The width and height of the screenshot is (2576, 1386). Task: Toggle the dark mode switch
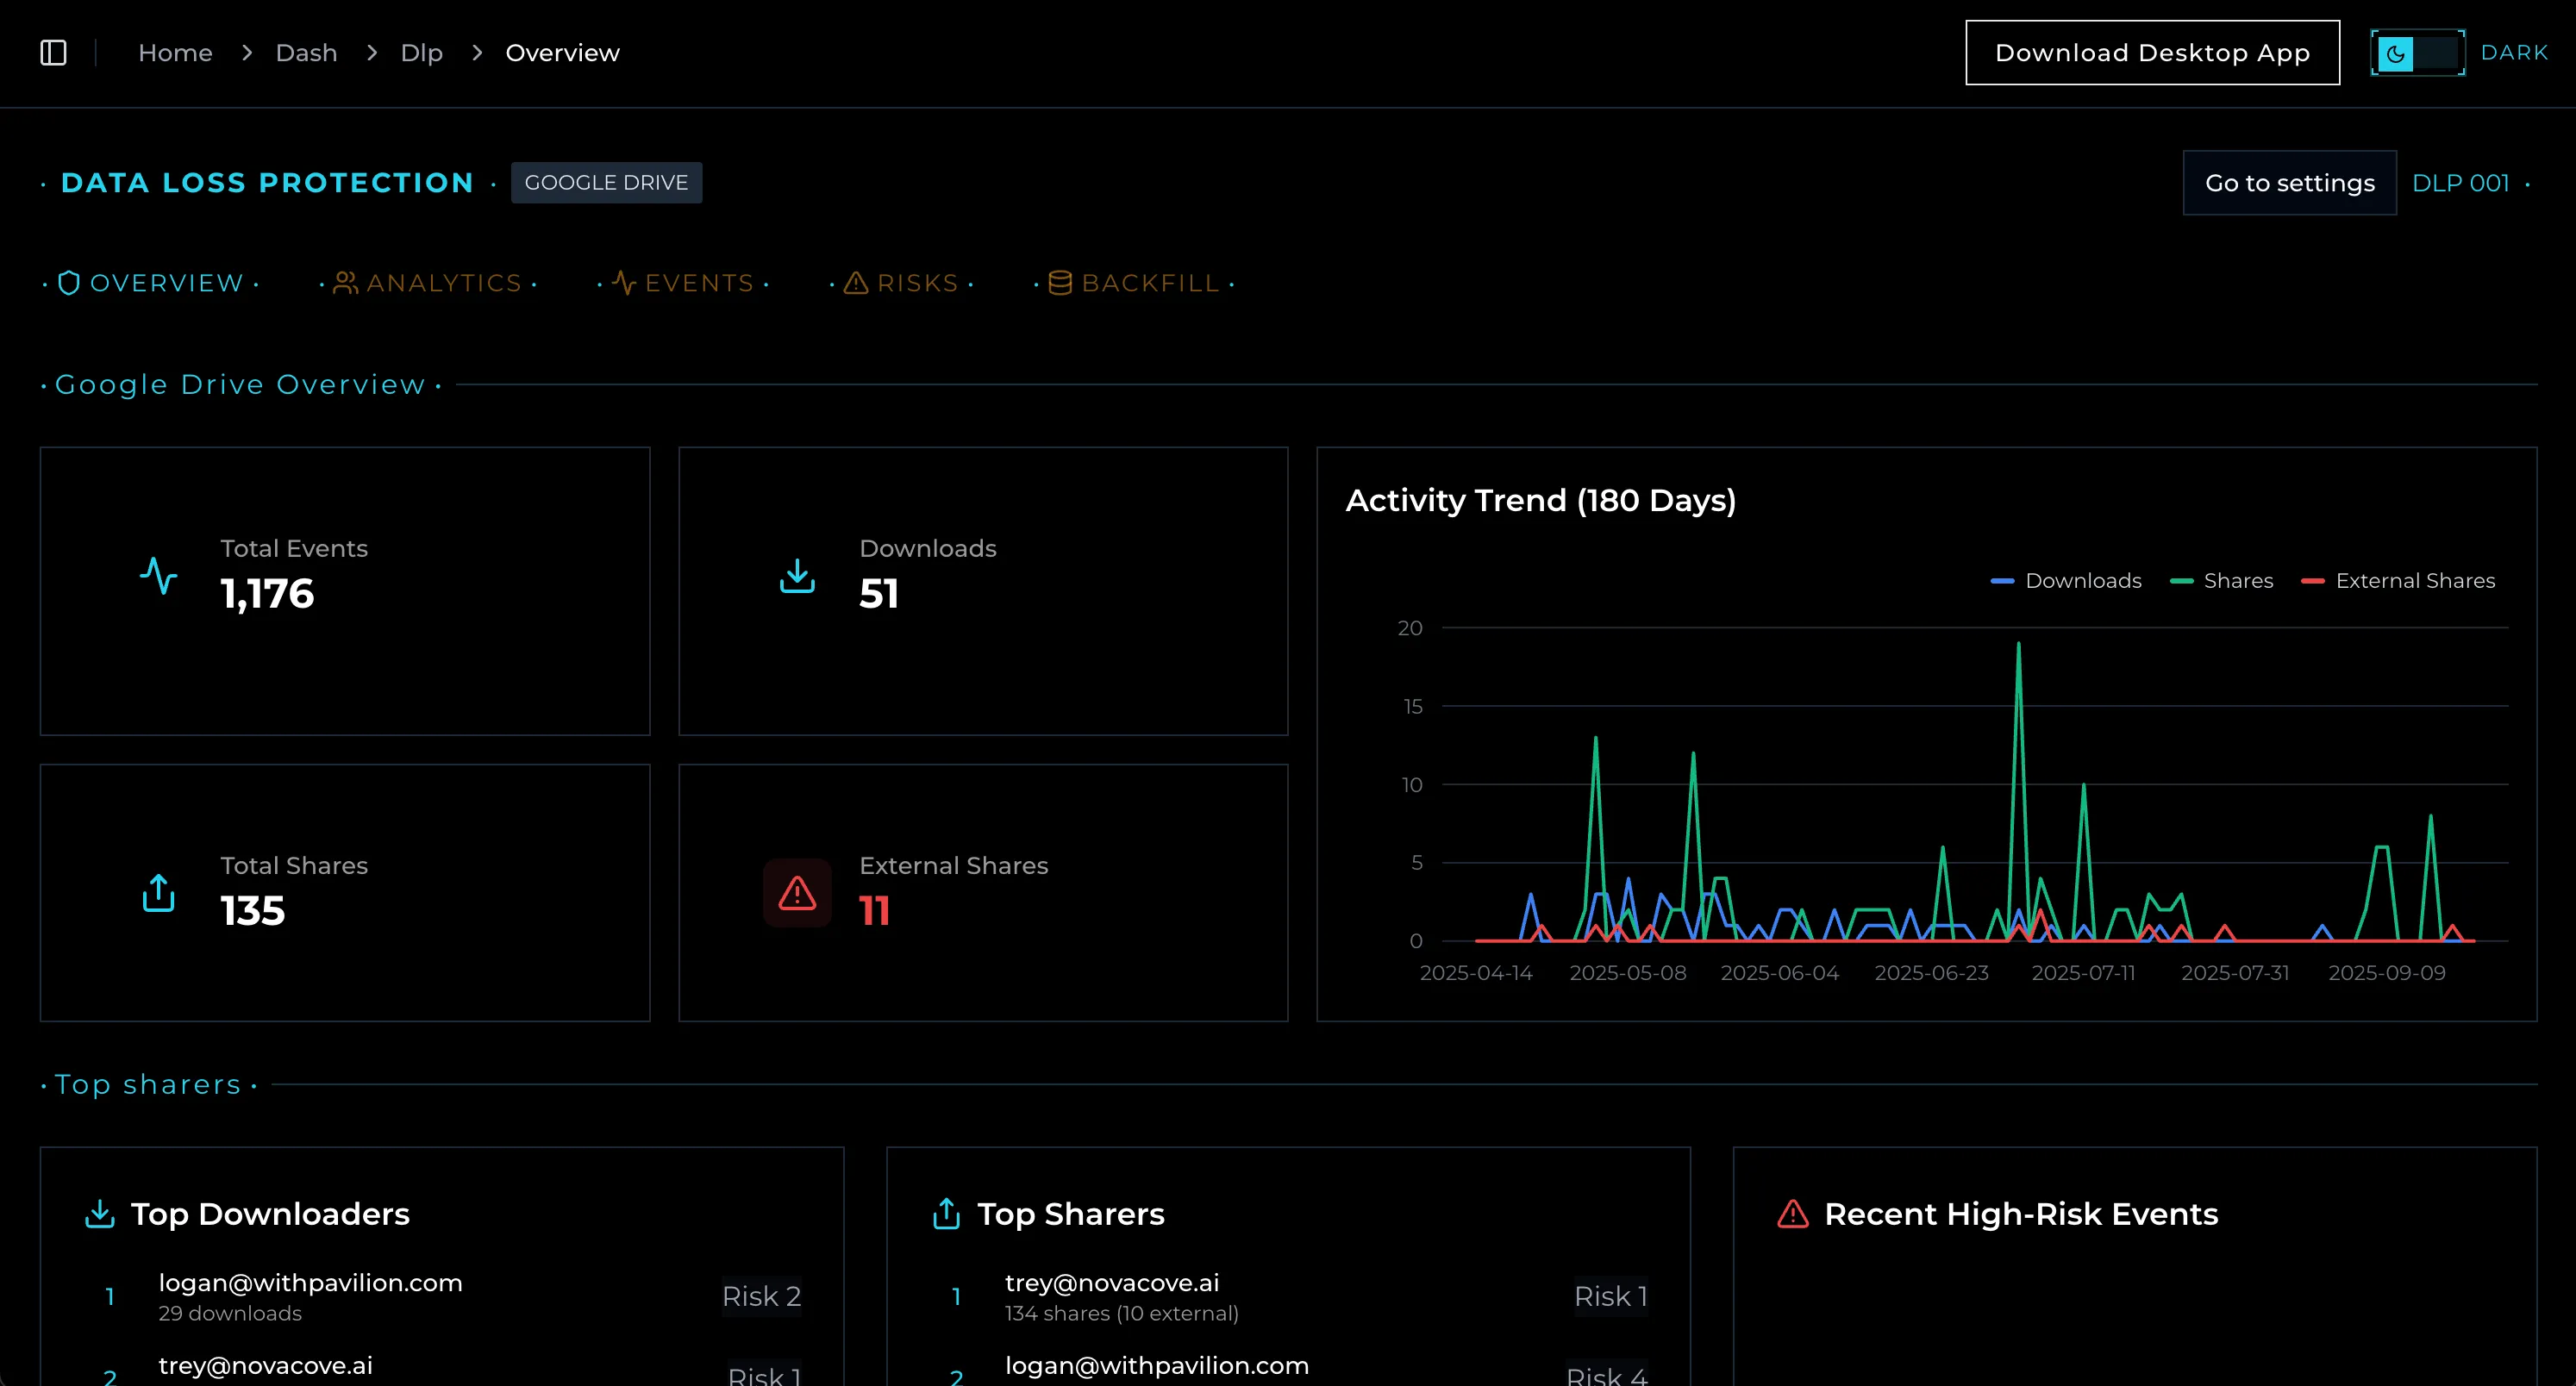tap(2416, 53)
